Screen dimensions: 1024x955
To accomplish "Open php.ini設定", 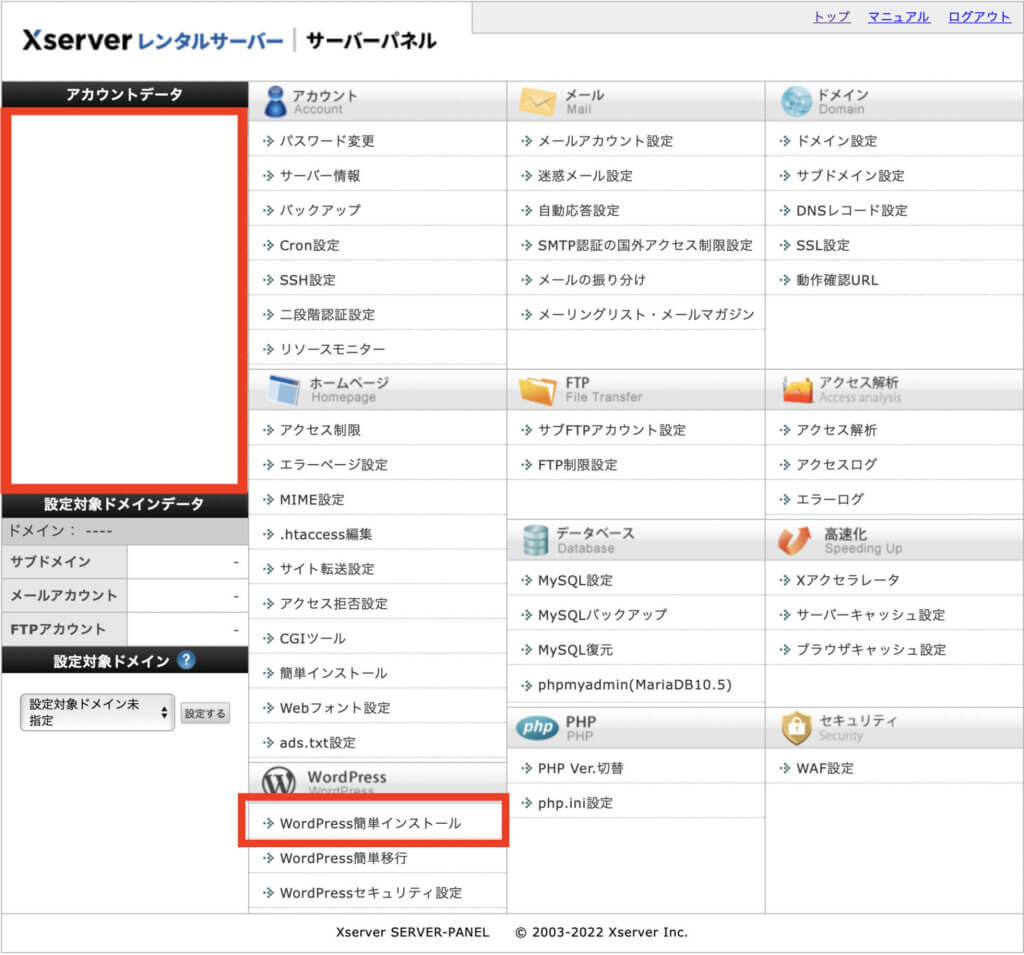I will (x=575, y=803).
